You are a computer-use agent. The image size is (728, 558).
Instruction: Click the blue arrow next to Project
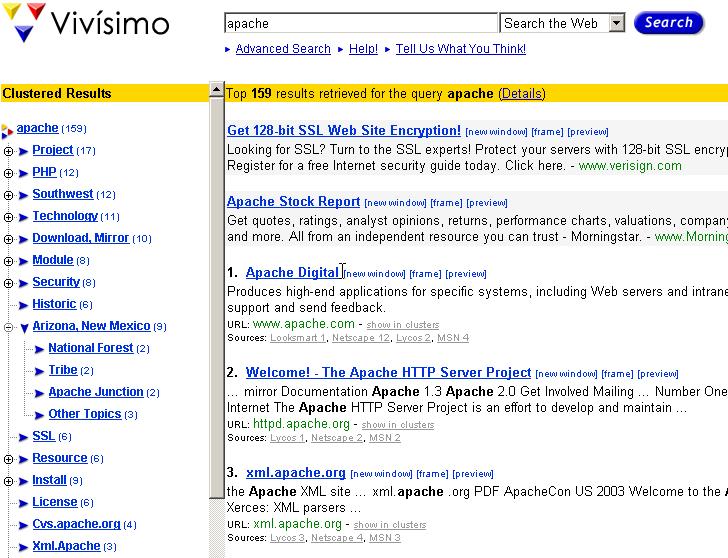[24, 151]
